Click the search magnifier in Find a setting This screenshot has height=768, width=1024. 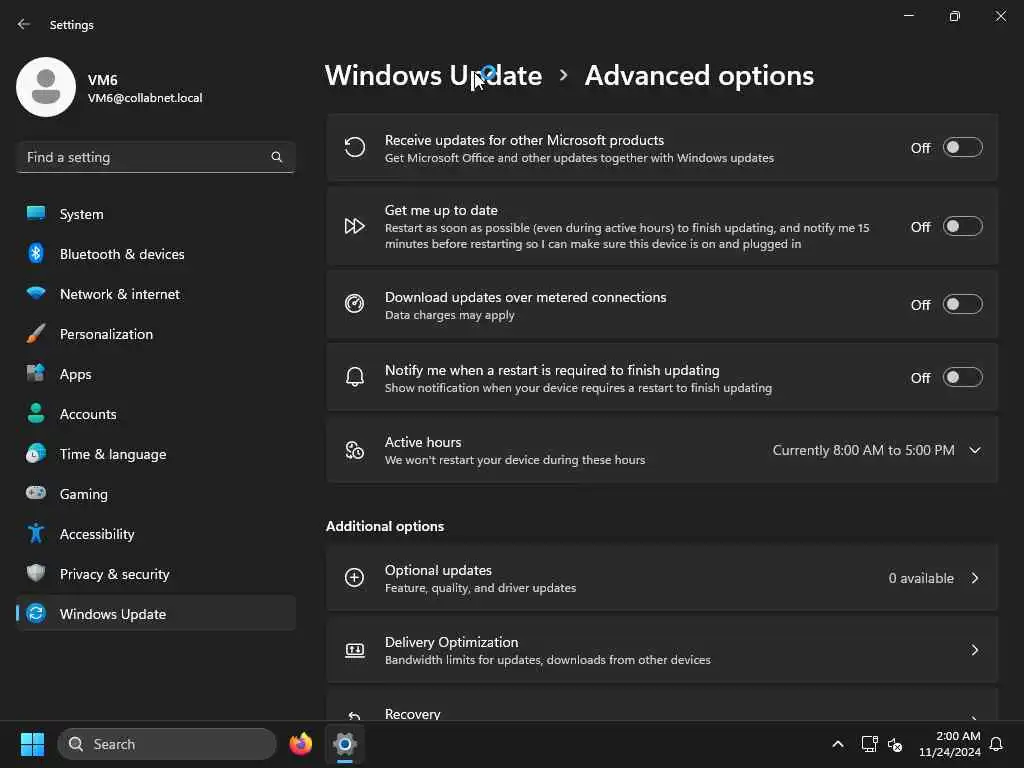click(x=276, y=157)
